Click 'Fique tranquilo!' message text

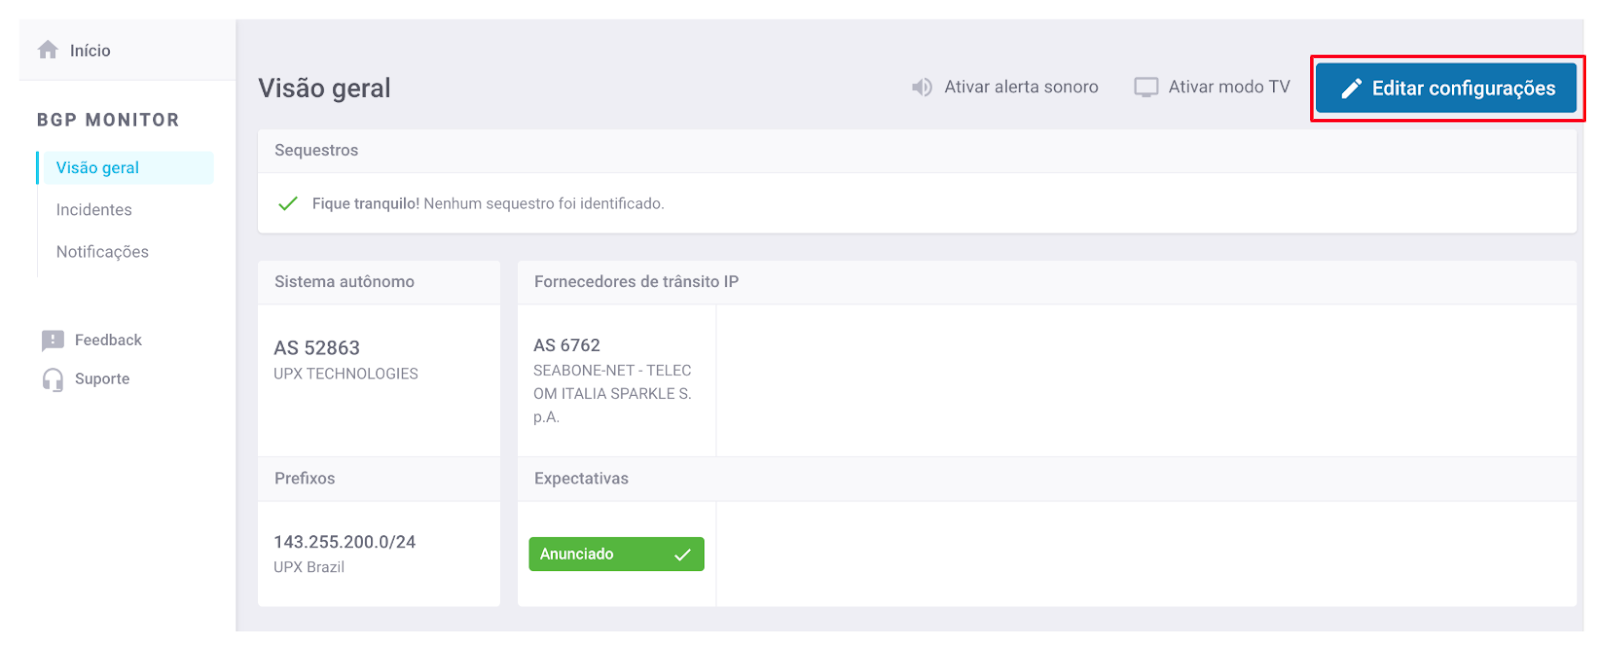[x=366, y=204]
